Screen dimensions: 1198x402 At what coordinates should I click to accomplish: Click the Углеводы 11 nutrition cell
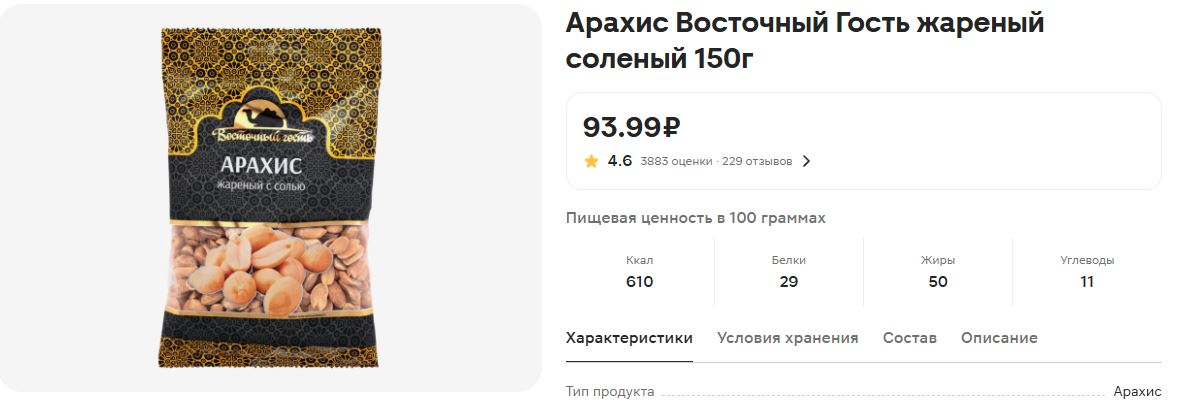[x=1087, y=272]
